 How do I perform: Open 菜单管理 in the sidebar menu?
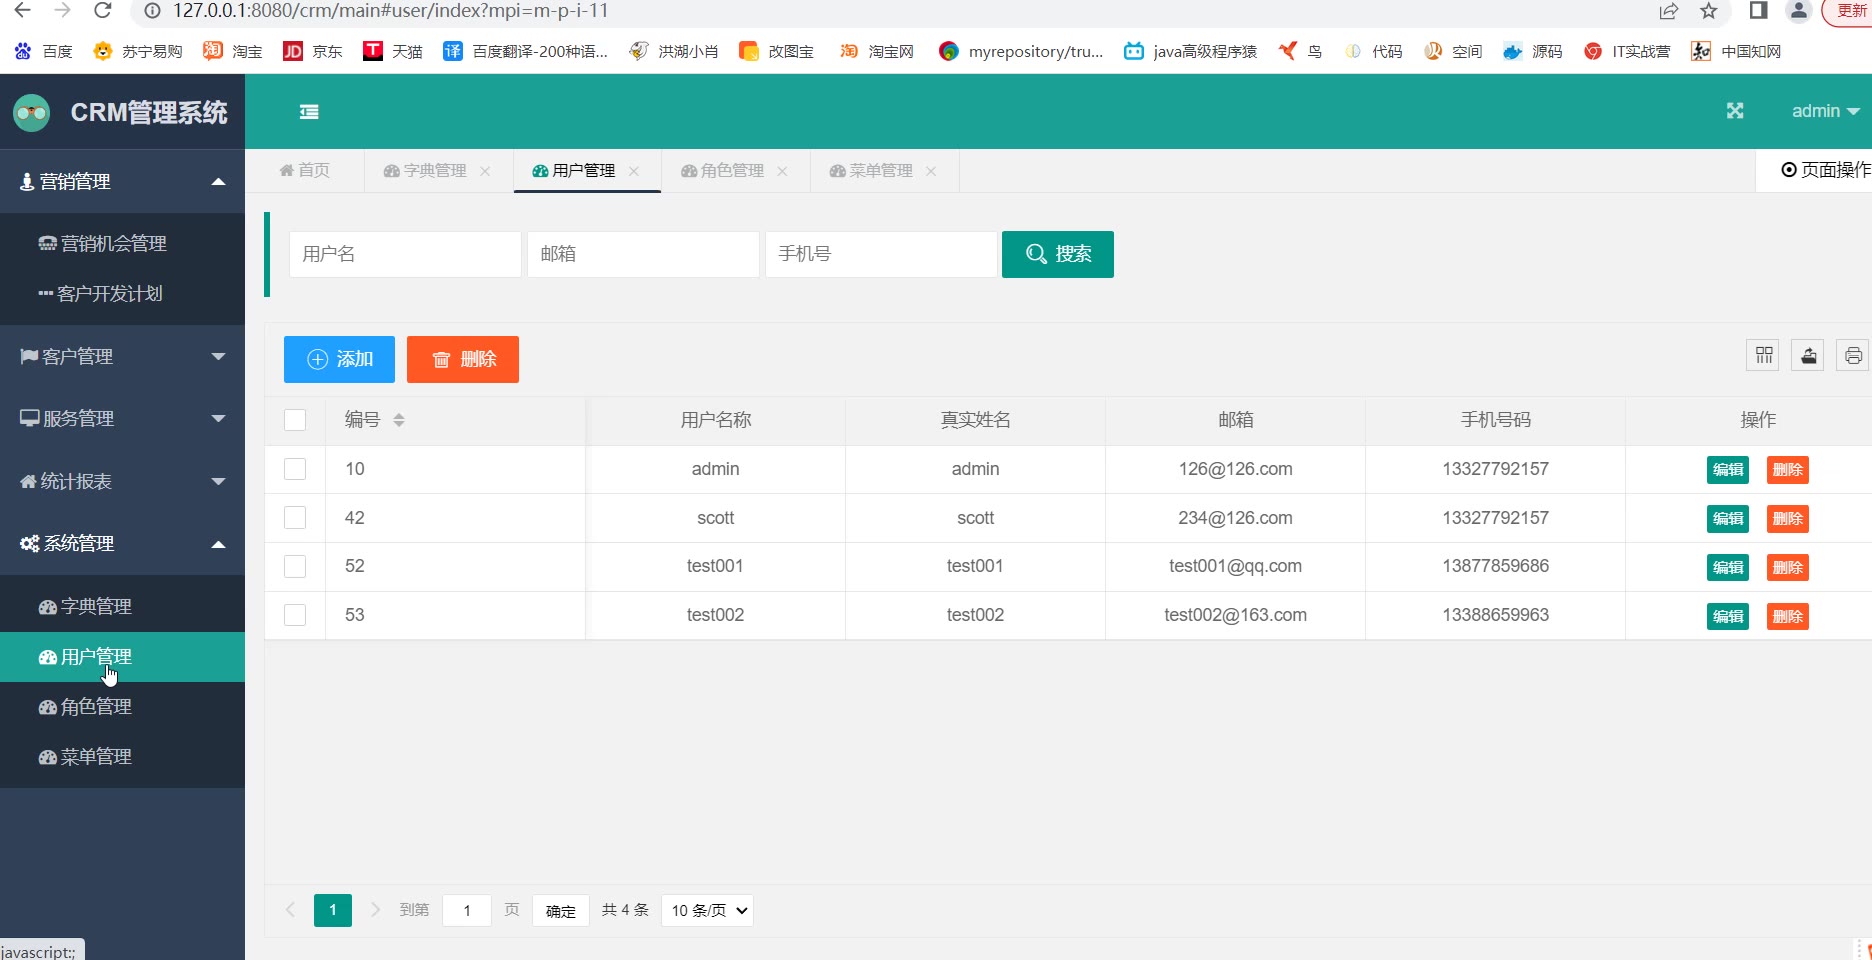pos(122,757)
